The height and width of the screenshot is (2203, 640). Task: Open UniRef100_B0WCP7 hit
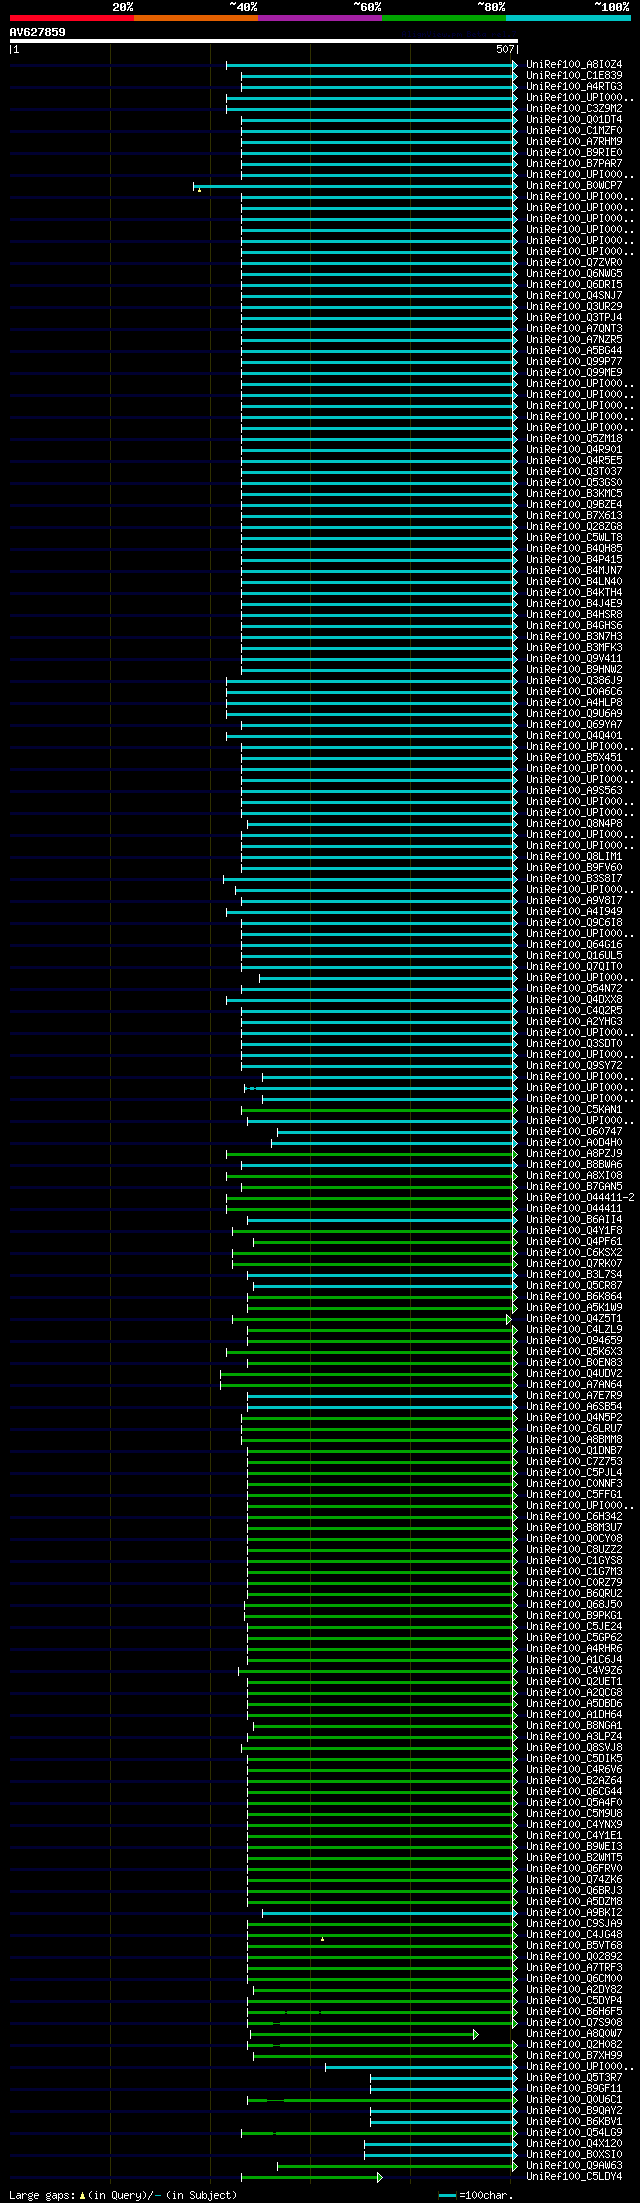[574, 185]
